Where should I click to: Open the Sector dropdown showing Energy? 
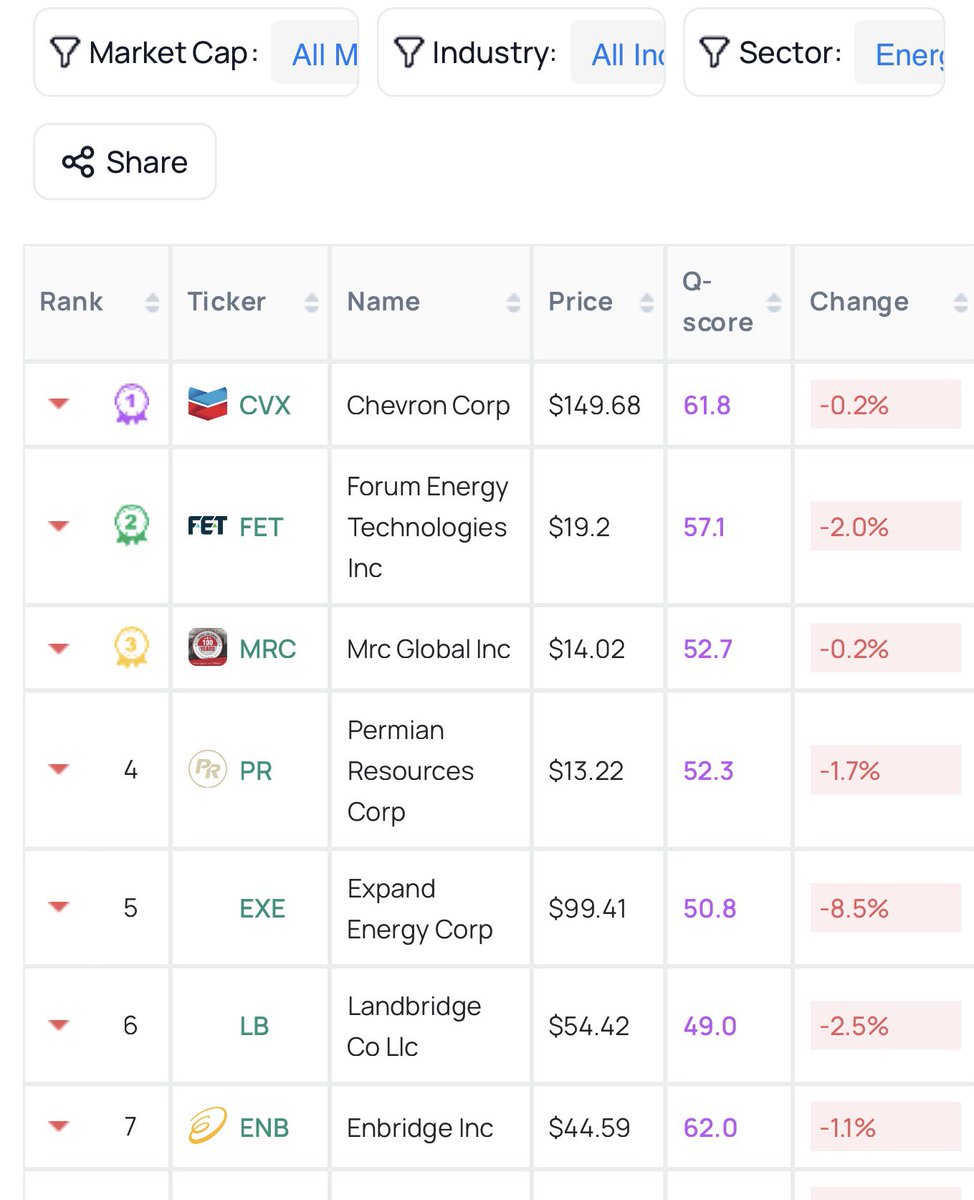coord(900,54)
